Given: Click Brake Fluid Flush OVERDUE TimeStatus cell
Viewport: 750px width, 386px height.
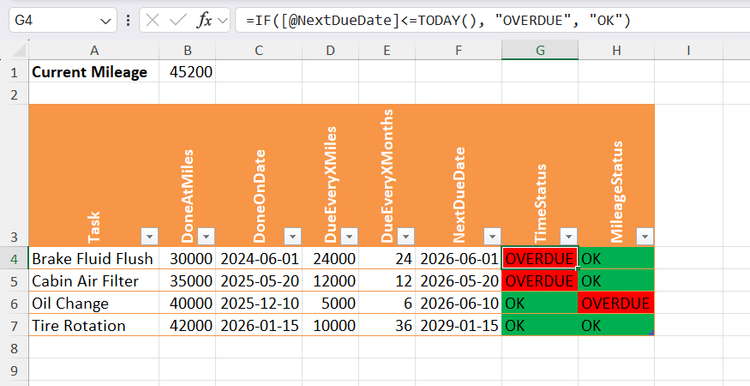Looking at the screenshot, I should 540,258.
